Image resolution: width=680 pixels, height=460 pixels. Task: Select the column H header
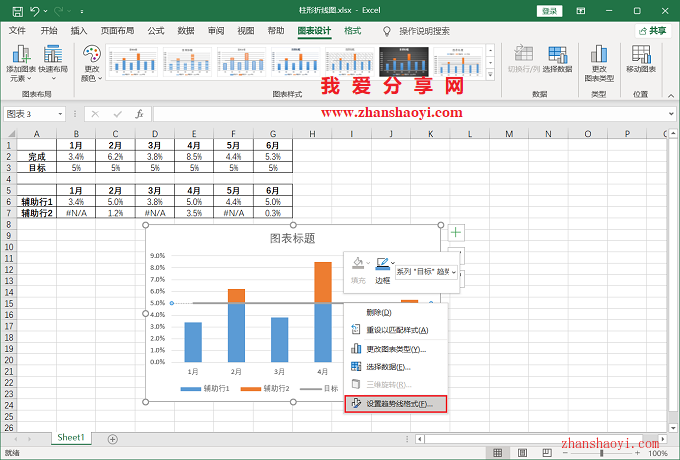[x=312, y=134]
